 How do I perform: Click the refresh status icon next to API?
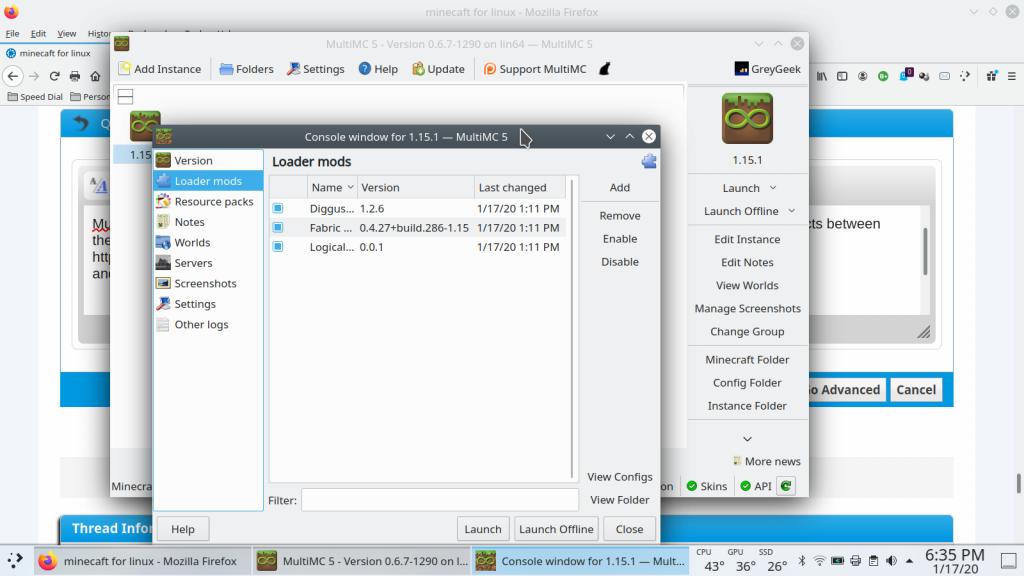pyautogui.click(x=786, y=486)
